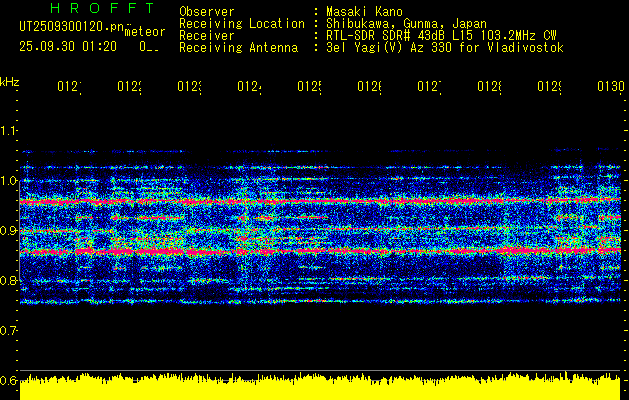Select the file name UT2509300120.pn
The height and width of the screenshot is (400, 629).
click(x=72, y=27)
